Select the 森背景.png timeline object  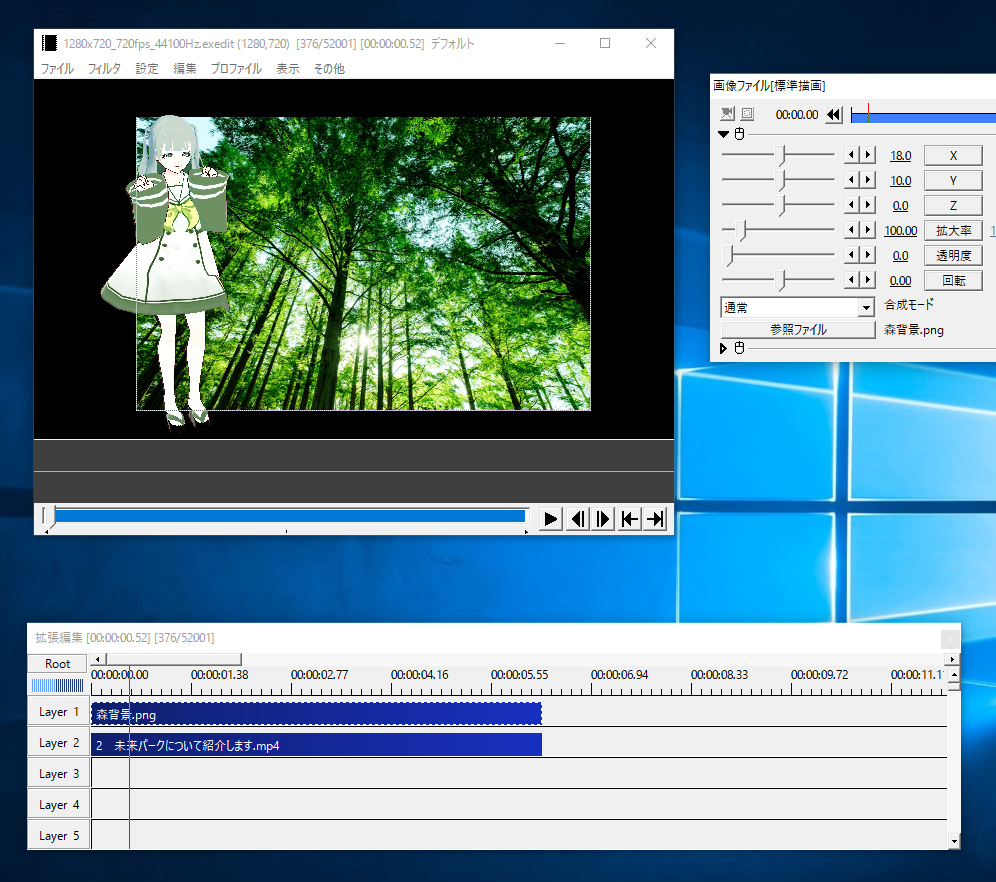tap(316, 714)
